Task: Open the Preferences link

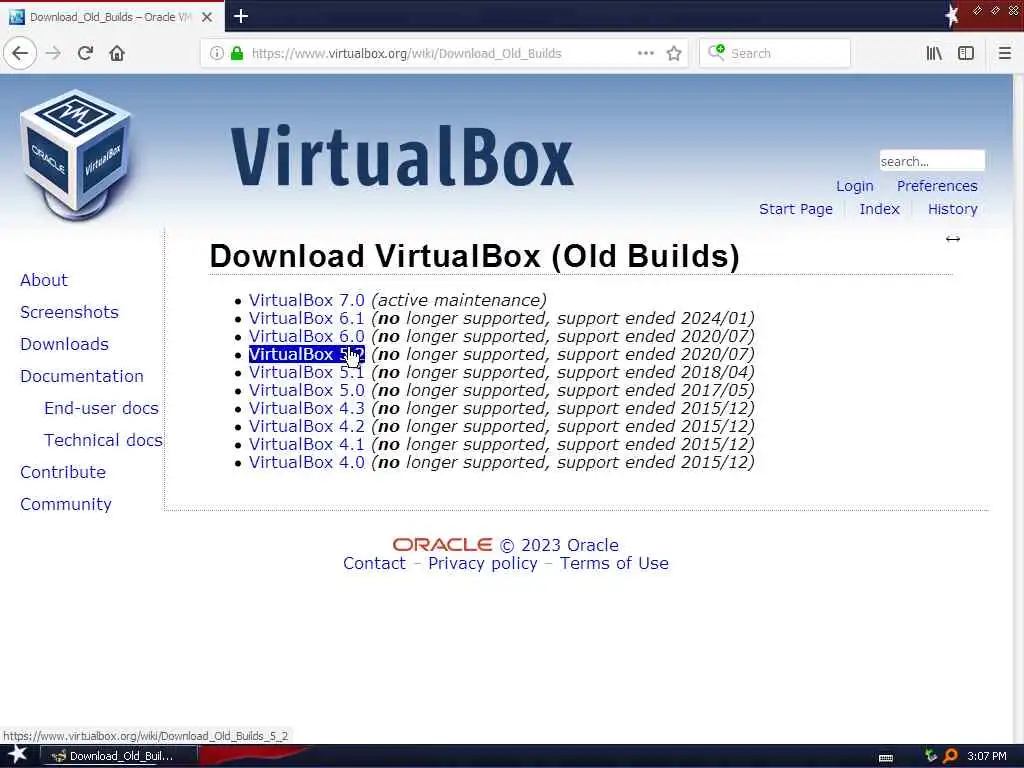Action: (937, 186)
